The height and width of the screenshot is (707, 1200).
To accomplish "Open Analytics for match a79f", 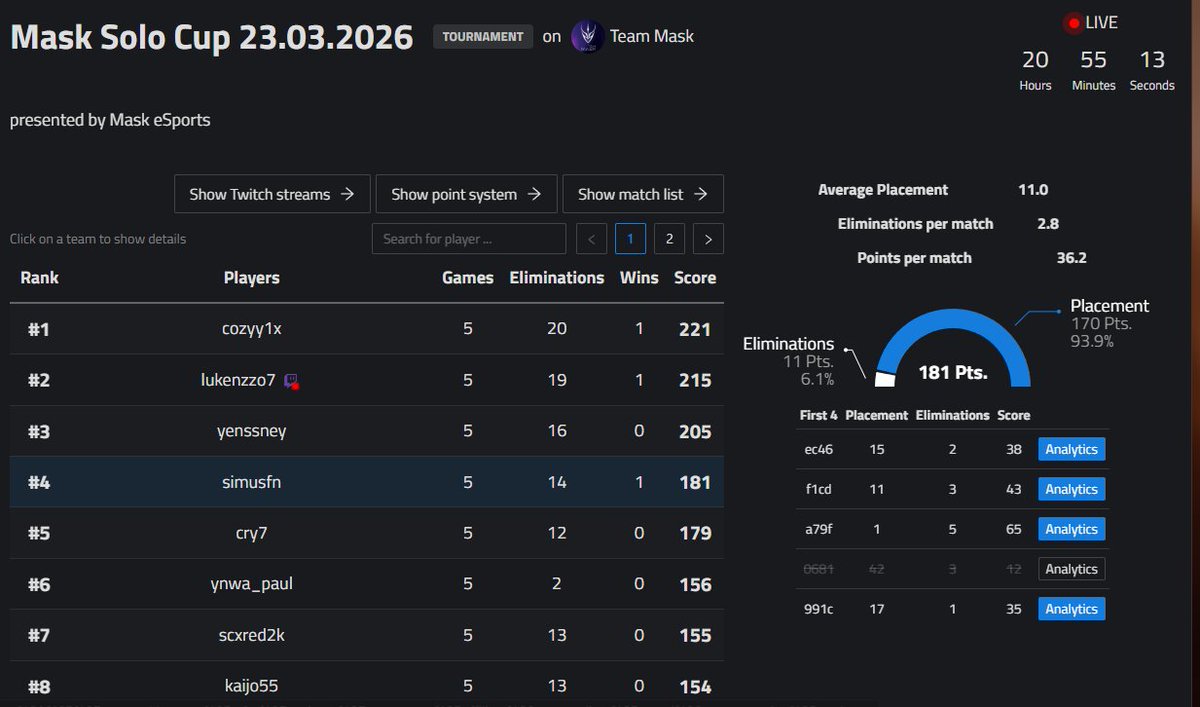I will [1071, 529].
